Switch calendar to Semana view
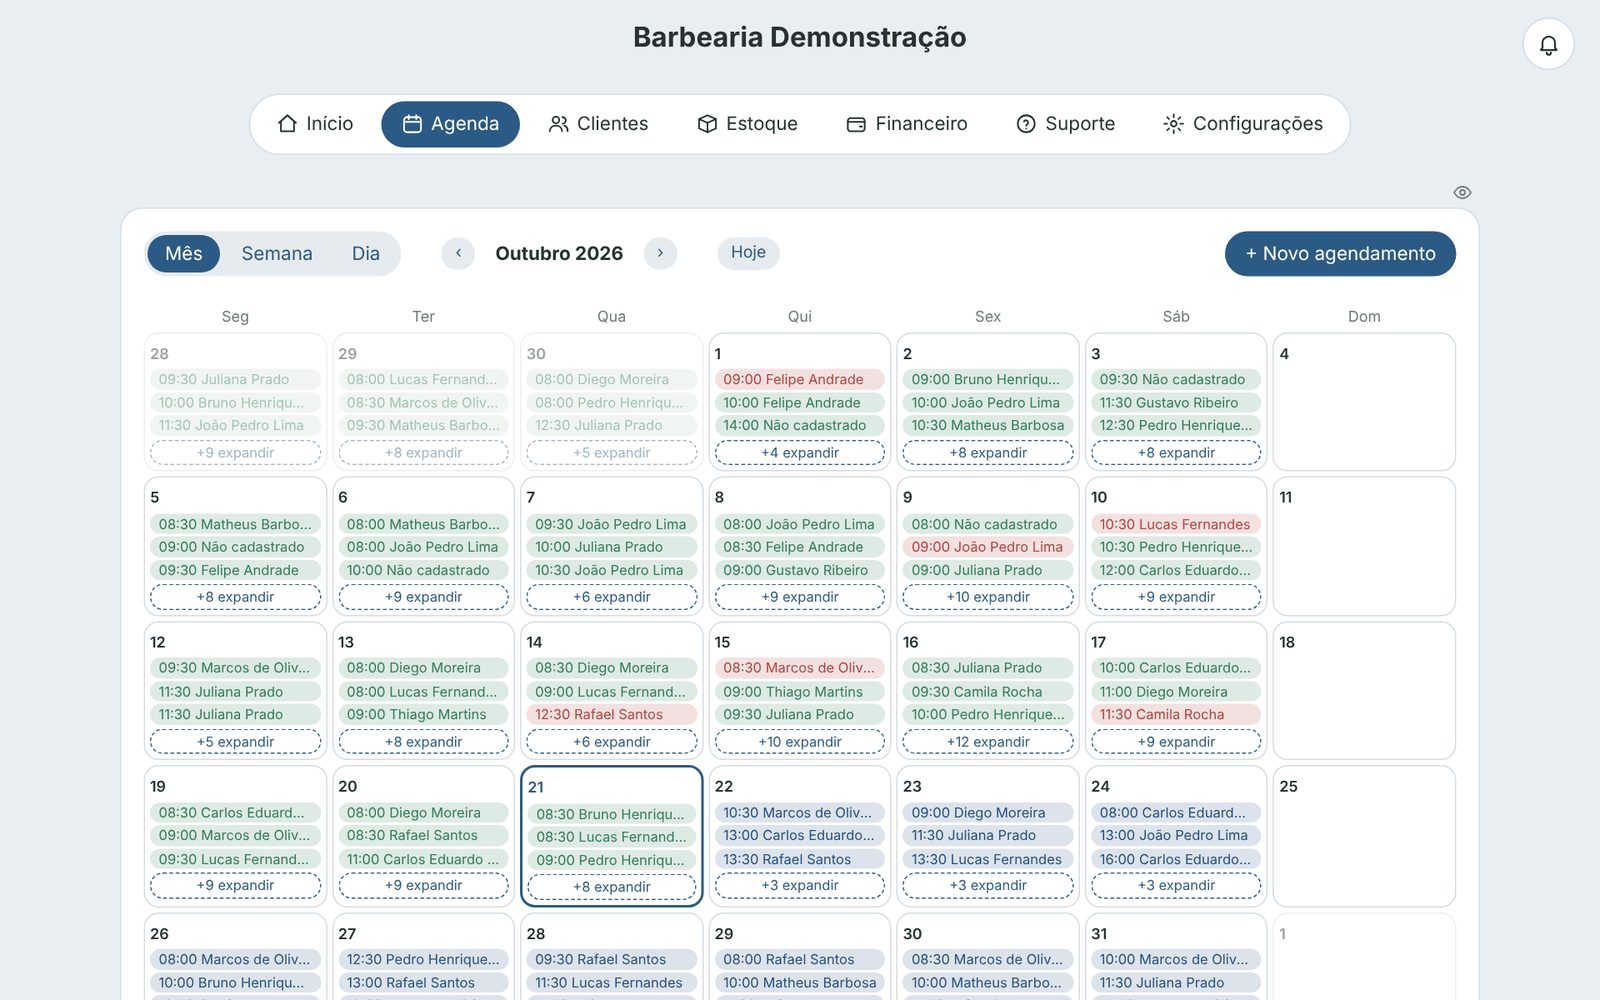This screenshot has width=1600, height=1000. click(277, 254)
